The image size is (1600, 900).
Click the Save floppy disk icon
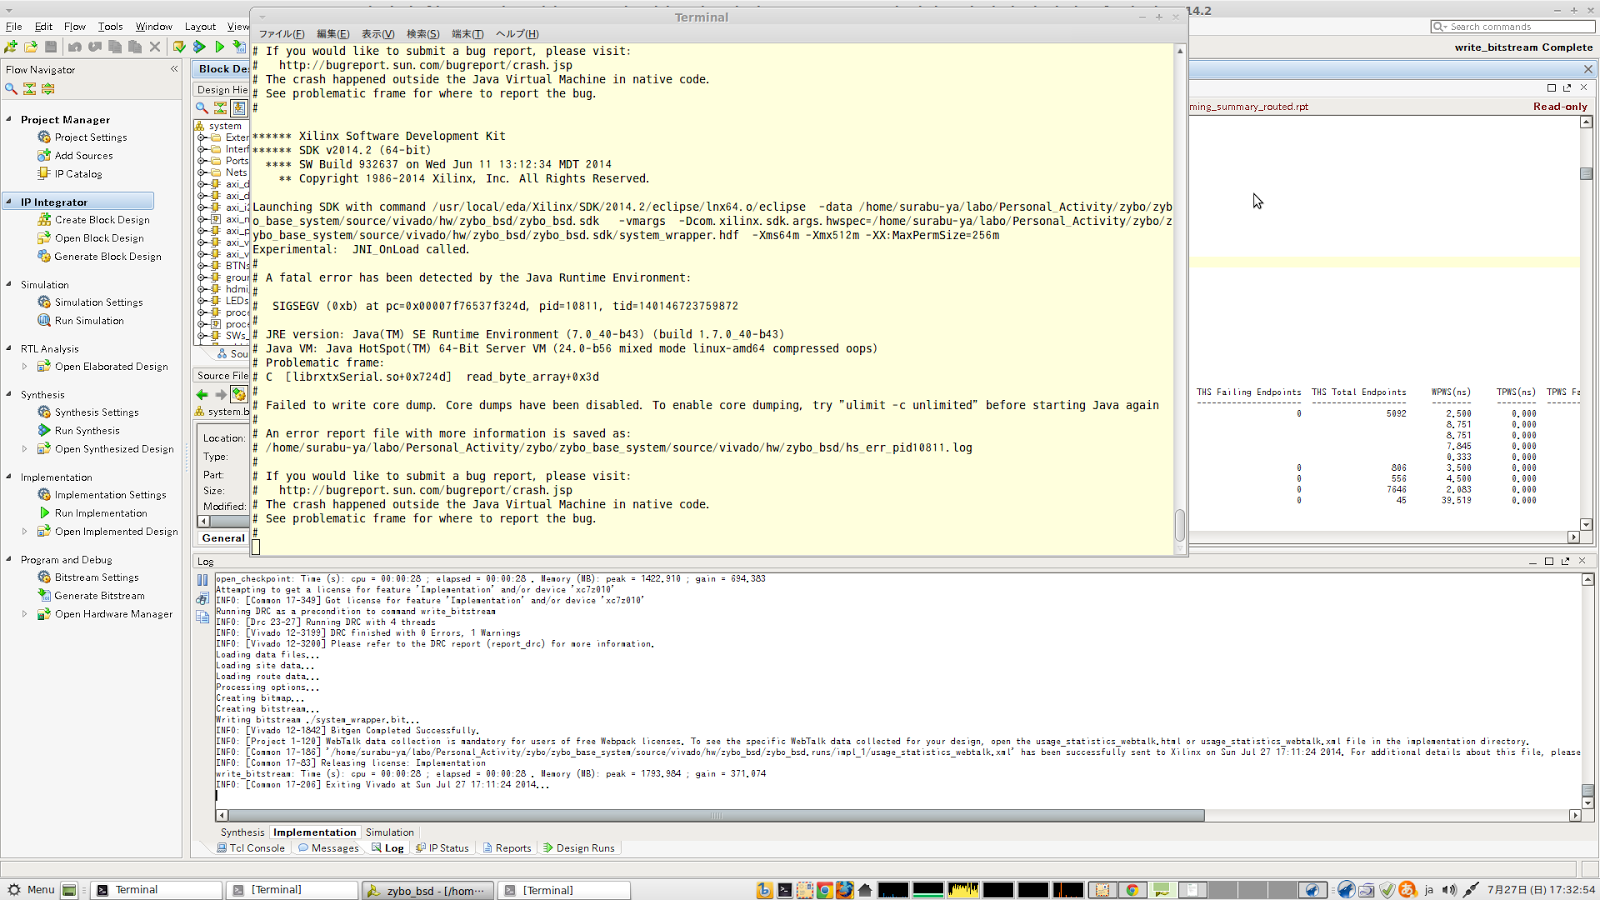click(51, 47)
